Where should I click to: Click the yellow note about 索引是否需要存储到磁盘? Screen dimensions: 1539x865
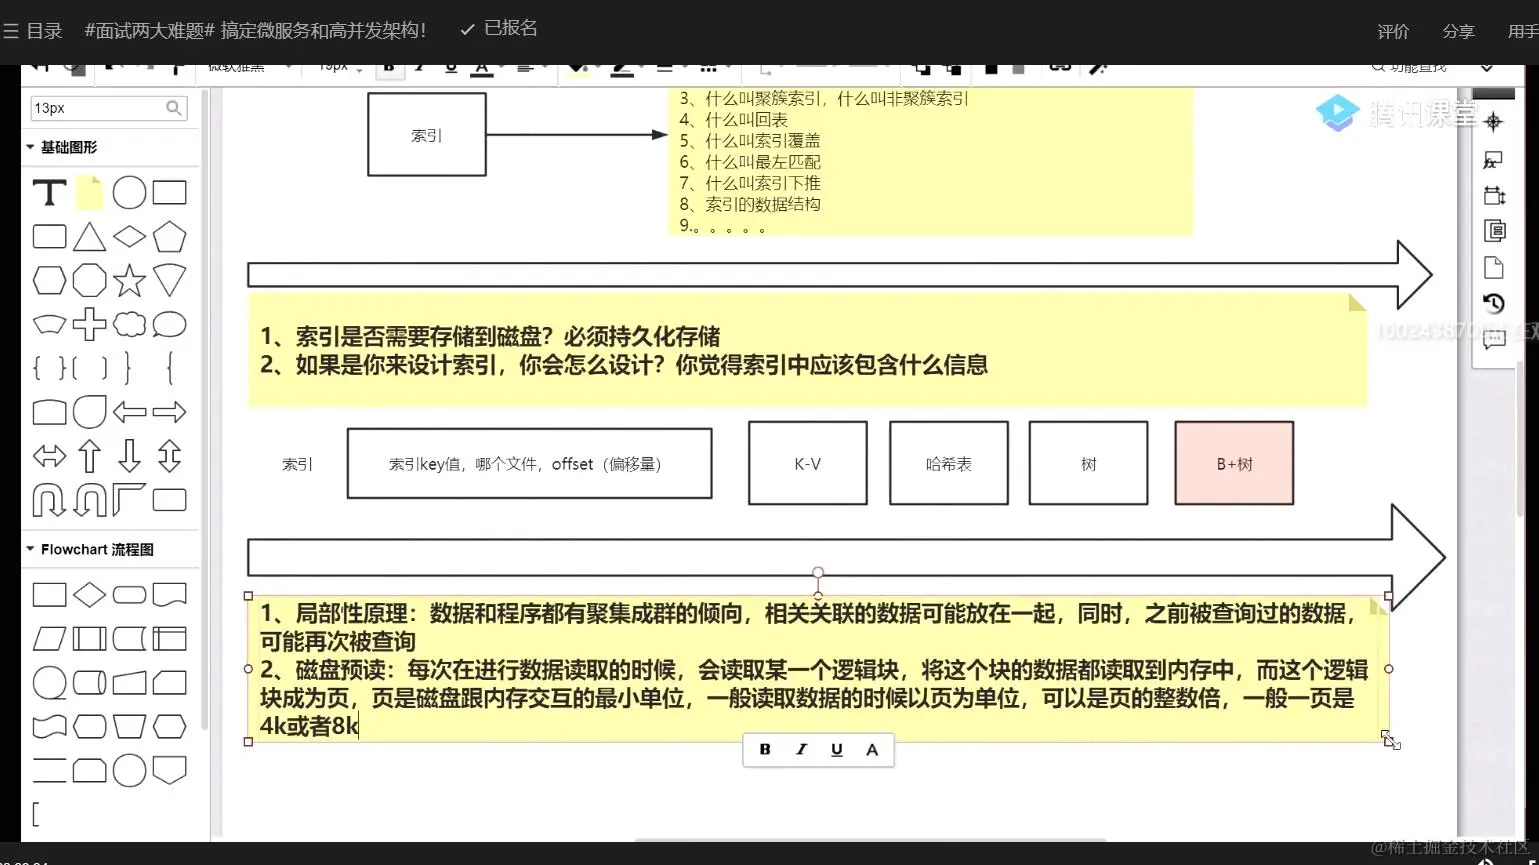(807, 350)
